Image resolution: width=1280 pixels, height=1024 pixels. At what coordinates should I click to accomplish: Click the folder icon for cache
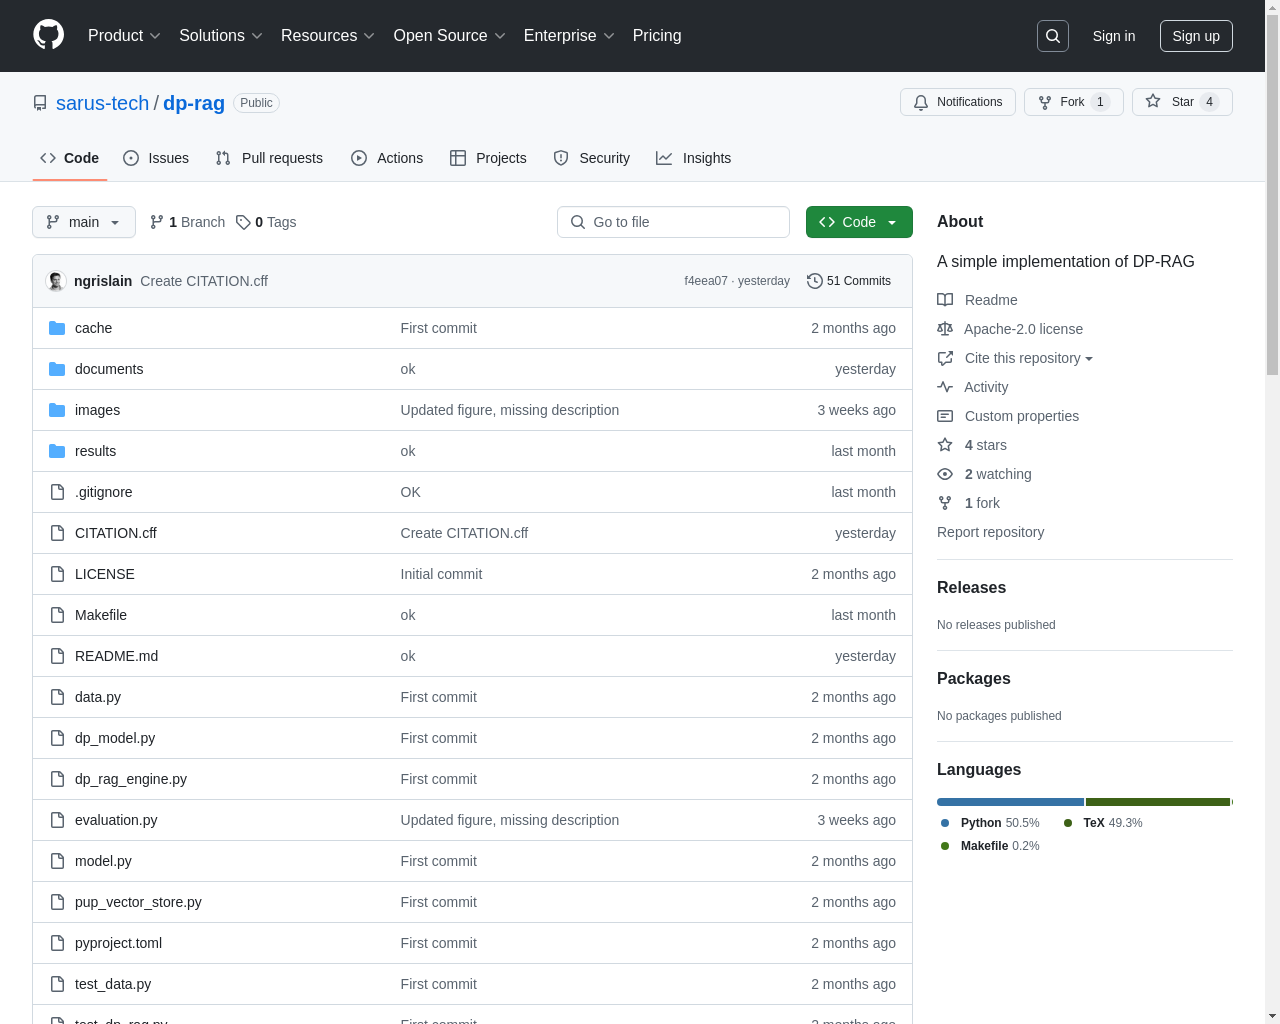[57, 328]
